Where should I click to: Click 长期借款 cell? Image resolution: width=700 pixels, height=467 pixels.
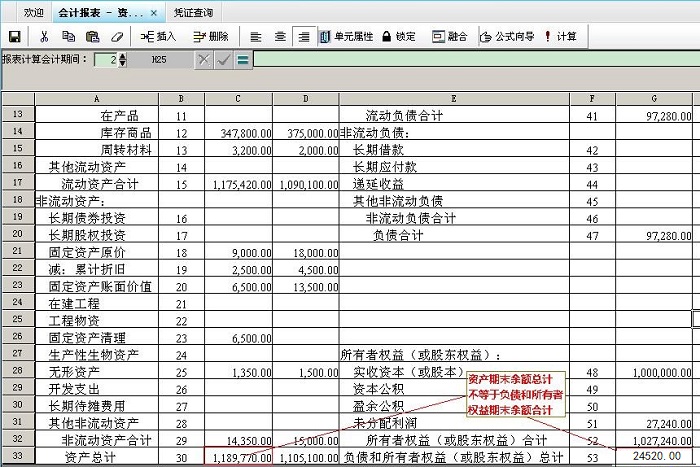(x=454, y=150)
